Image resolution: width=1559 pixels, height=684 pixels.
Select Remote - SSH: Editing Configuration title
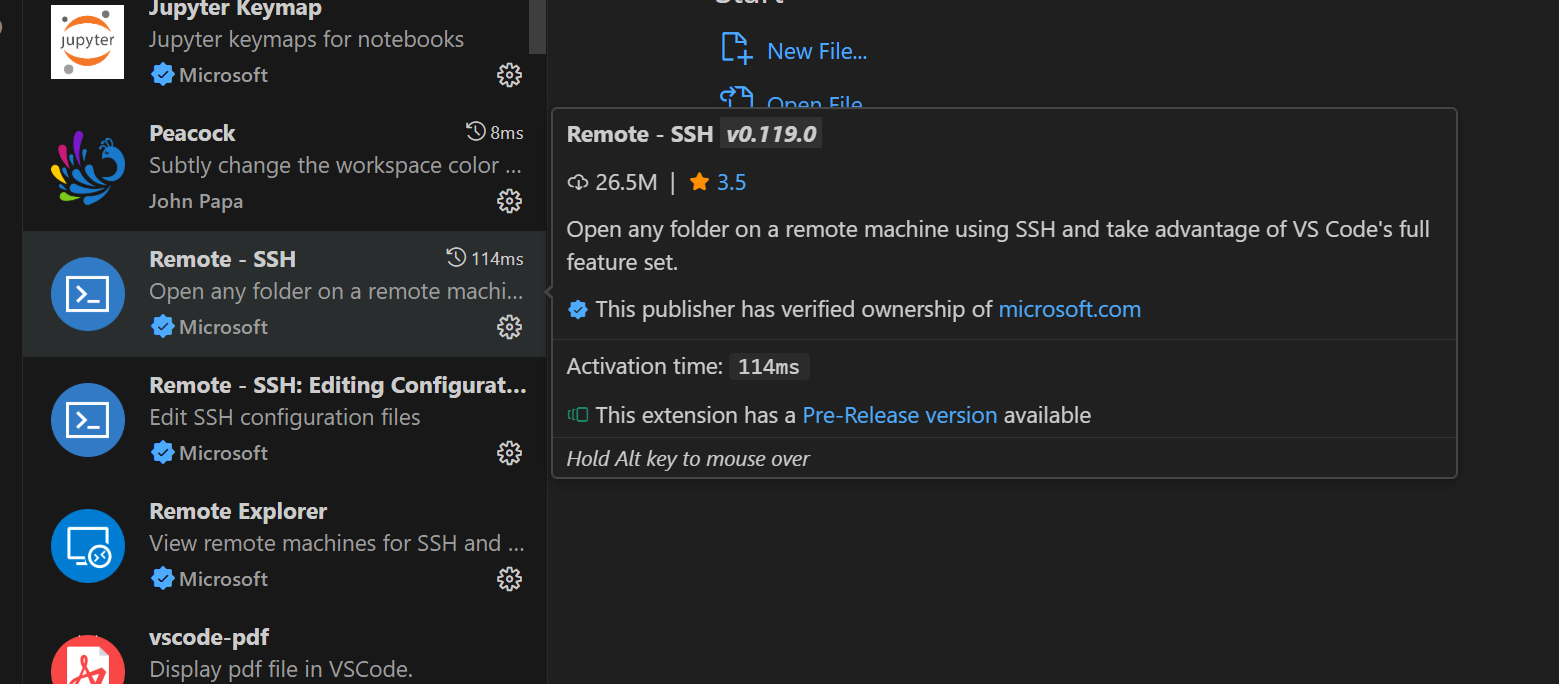[338, 385]
